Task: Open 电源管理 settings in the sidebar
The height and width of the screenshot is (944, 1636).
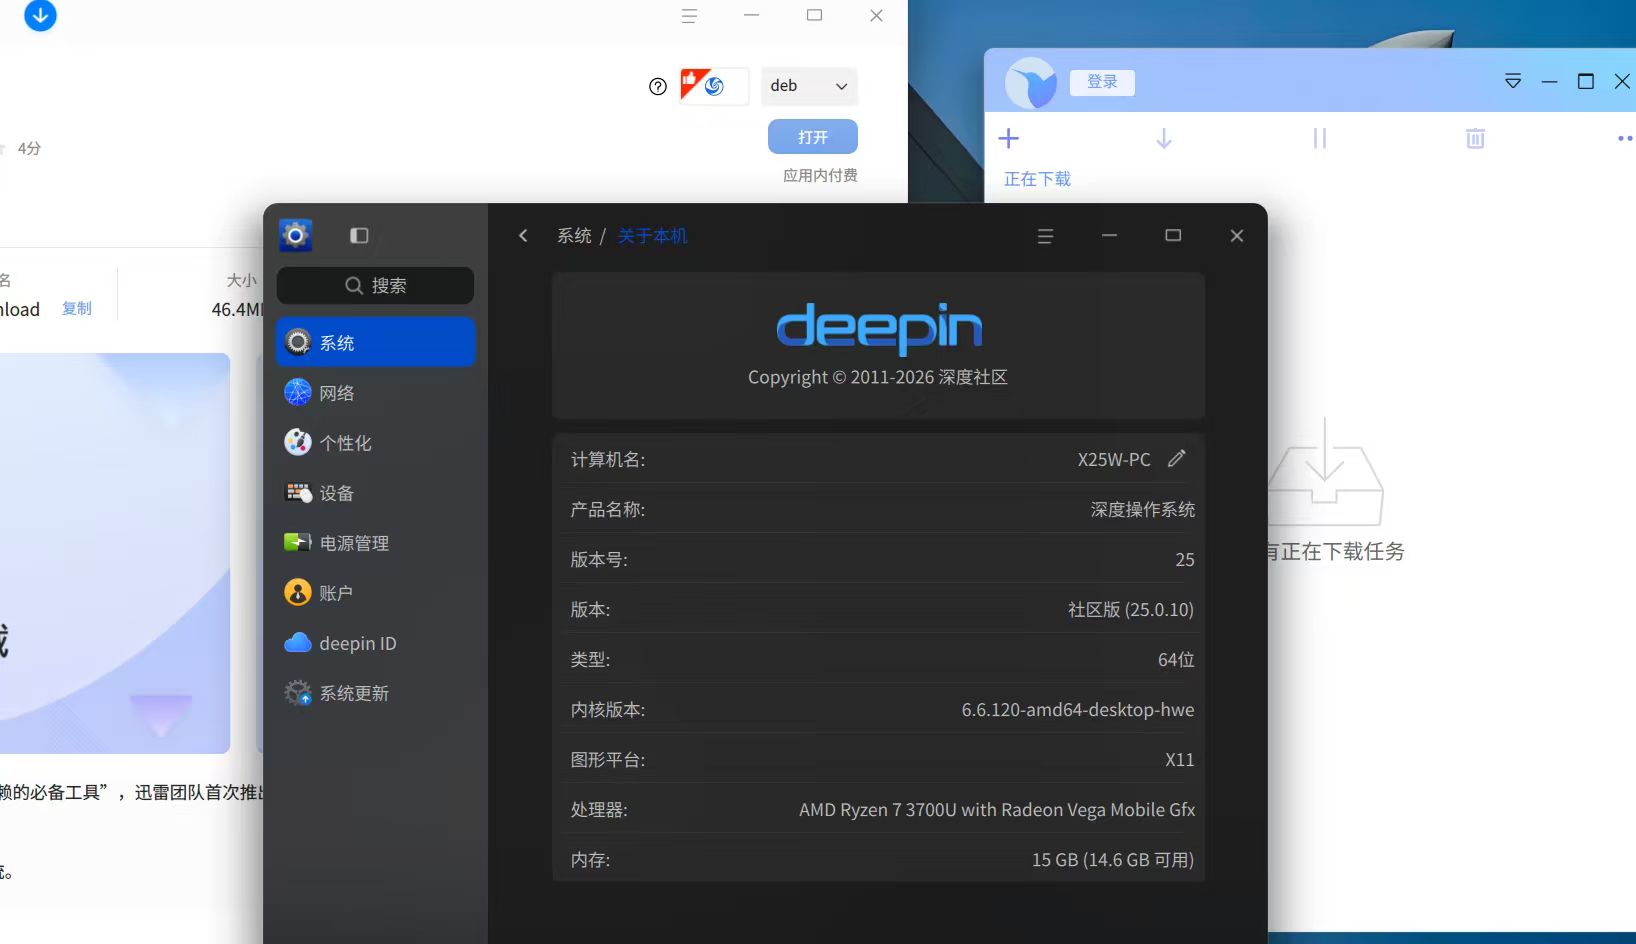Action: 375,543
